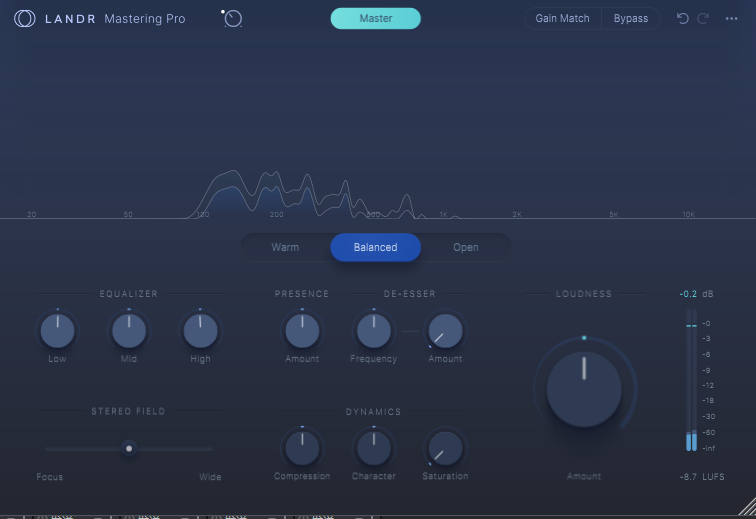Click the PRESENCE section heading
This screenshot has width=756, height=519.
302,294
